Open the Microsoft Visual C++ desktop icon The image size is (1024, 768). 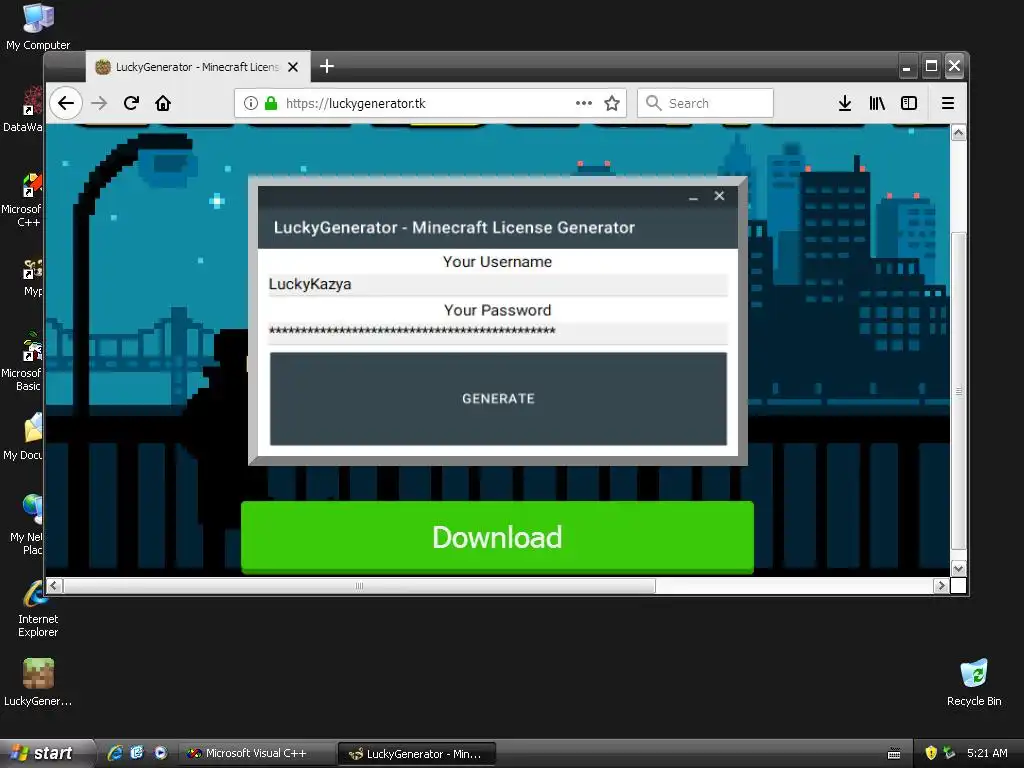pos(24,199)
